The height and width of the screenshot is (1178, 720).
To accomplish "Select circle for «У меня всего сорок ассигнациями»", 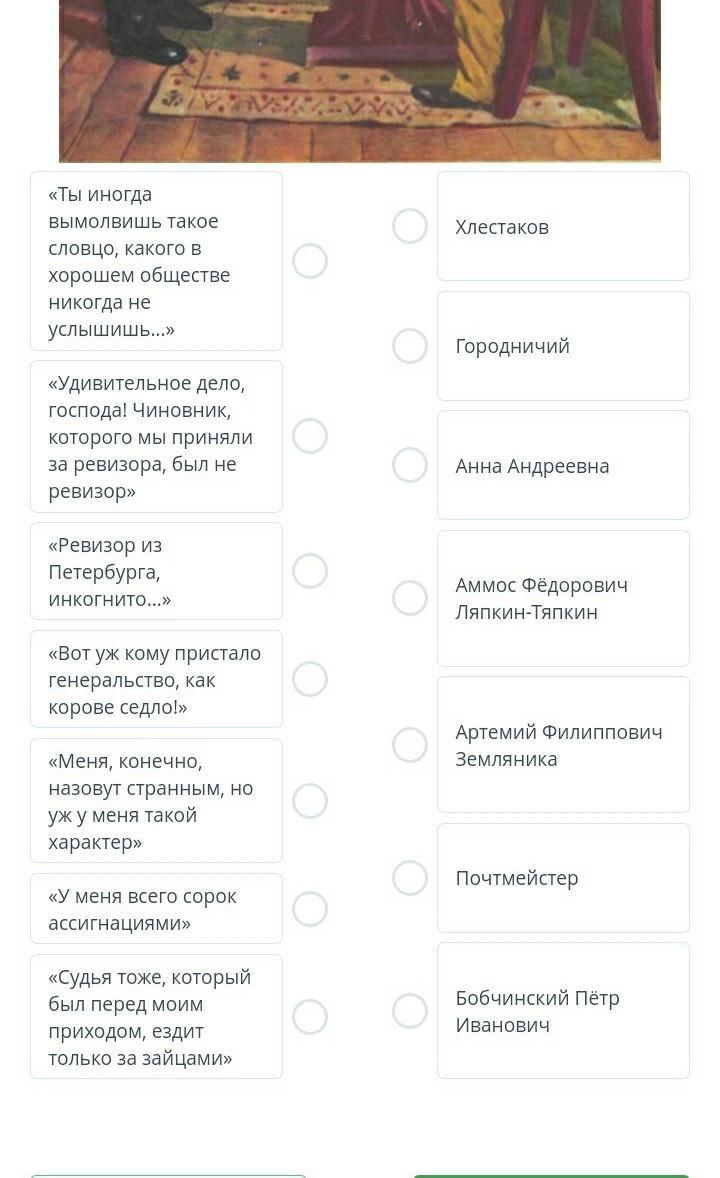I will [310, 908].
